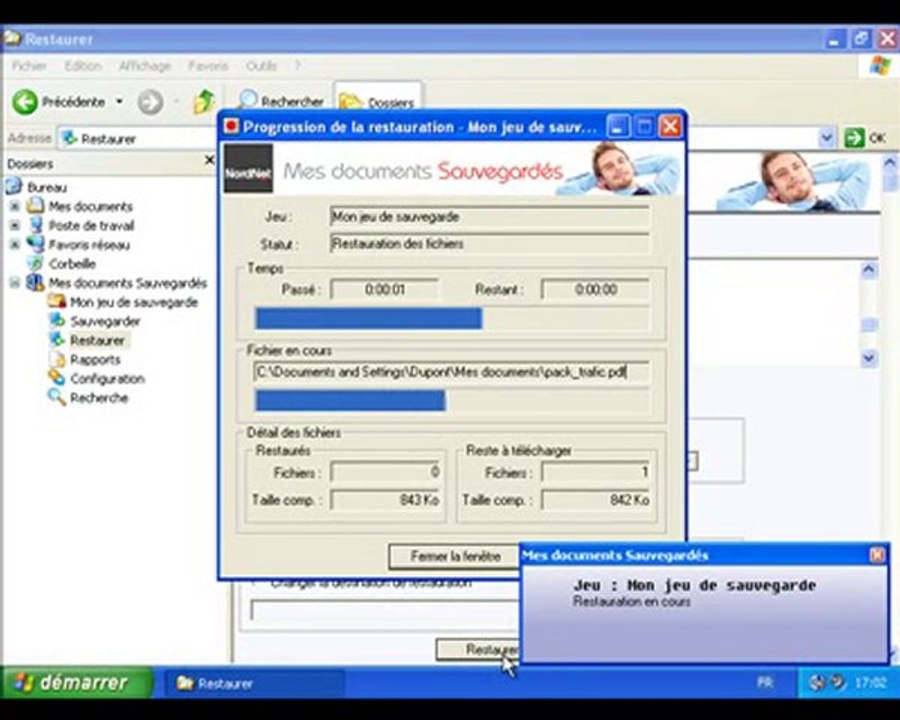The image size is (900, 720).
Task: Expand the Favoris réseau node
Action: click(x=15, y=245)
